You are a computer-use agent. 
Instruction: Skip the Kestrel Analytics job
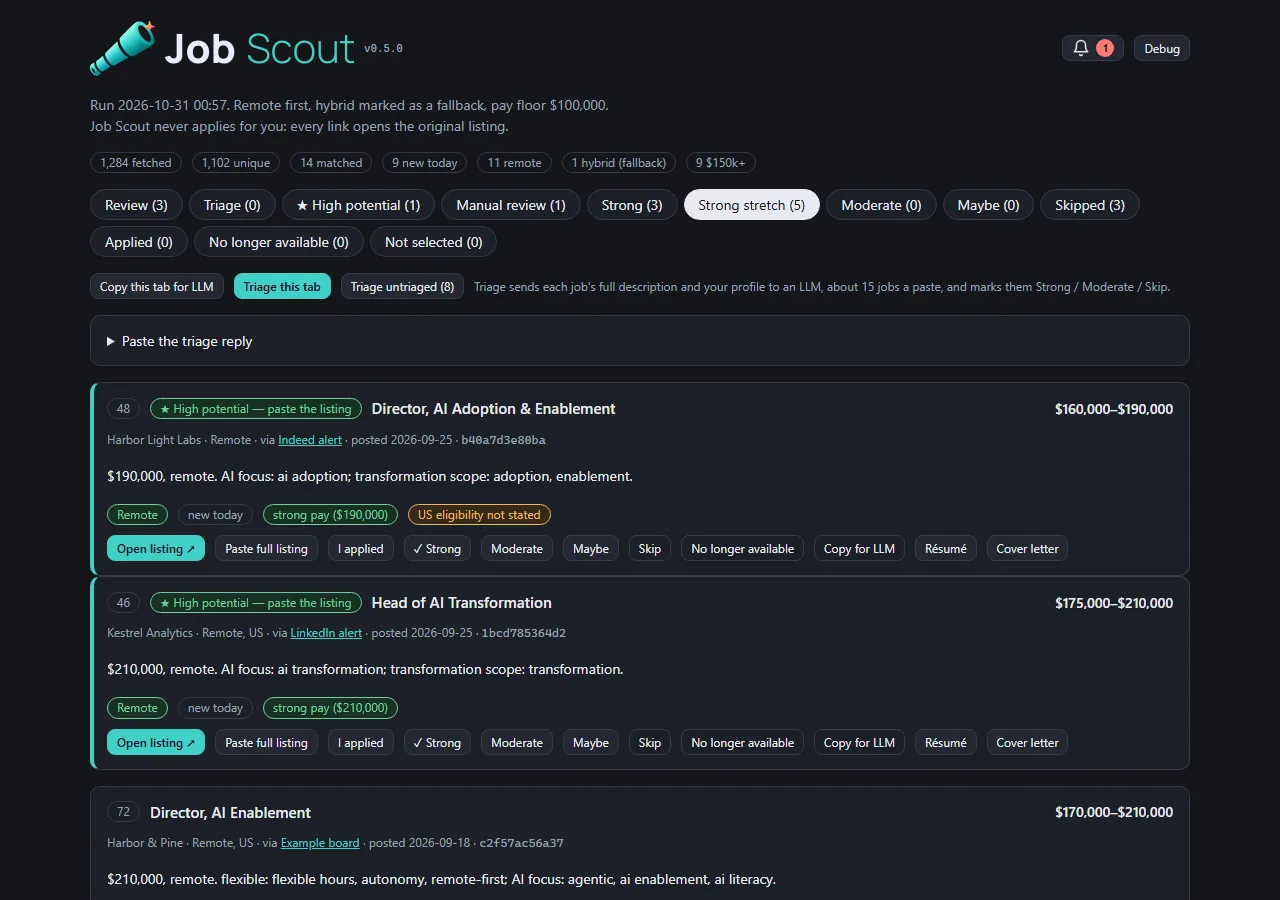tap(650, 742)
